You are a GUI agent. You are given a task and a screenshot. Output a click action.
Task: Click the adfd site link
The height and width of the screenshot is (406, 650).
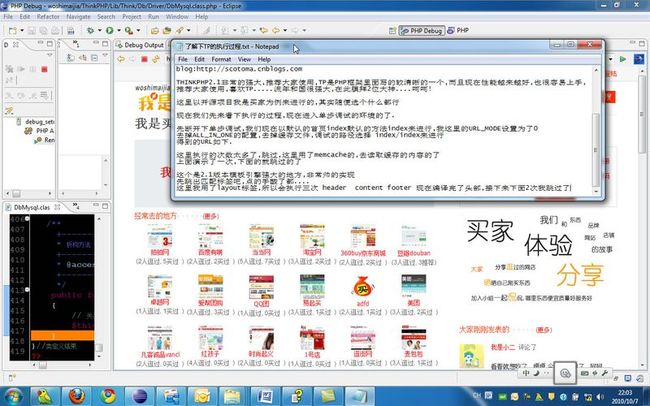click(x=363, y=304)
